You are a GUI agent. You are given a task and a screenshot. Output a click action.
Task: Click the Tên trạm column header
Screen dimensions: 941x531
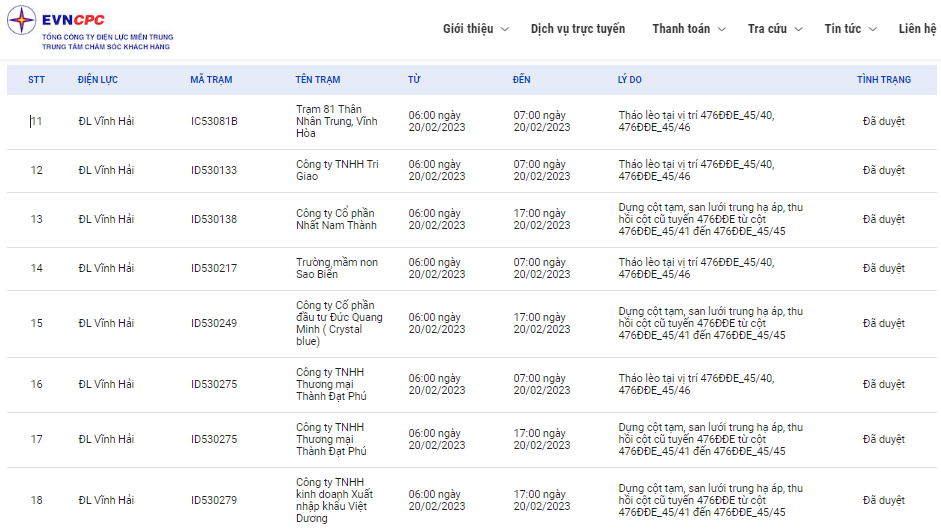click(x=318, y=80)
